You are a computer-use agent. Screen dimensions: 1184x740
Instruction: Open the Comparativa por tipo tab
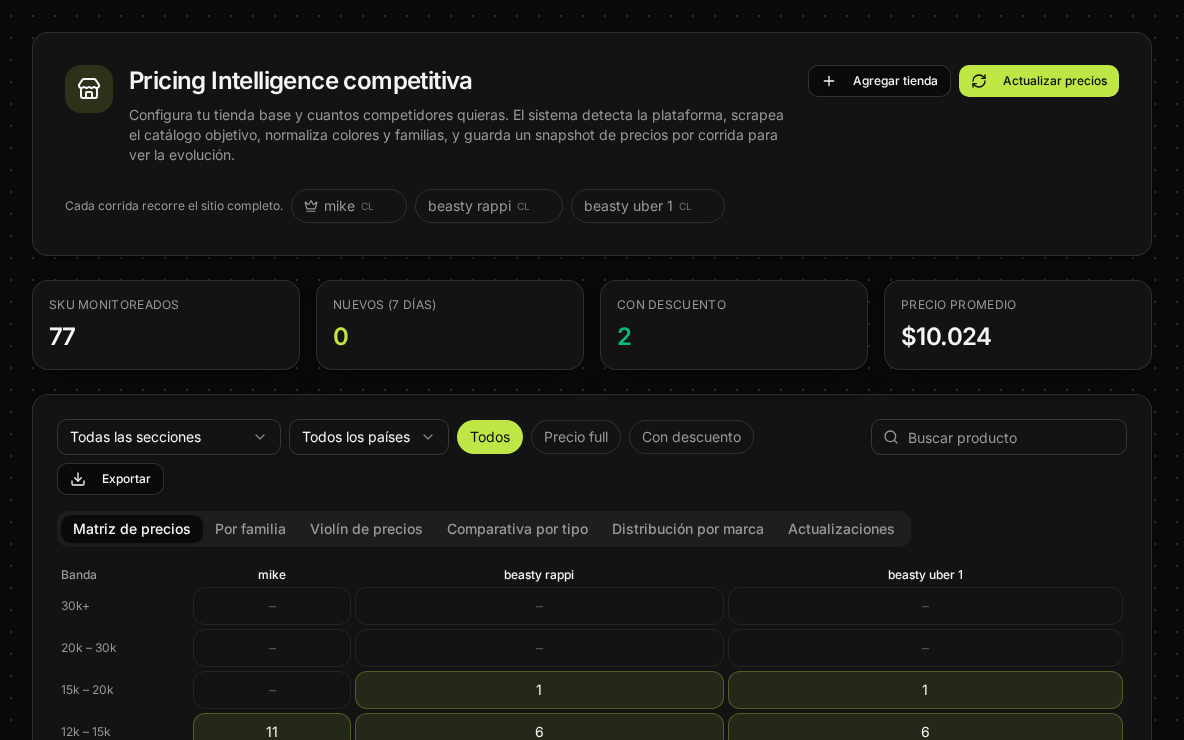[x=517, y=529]
